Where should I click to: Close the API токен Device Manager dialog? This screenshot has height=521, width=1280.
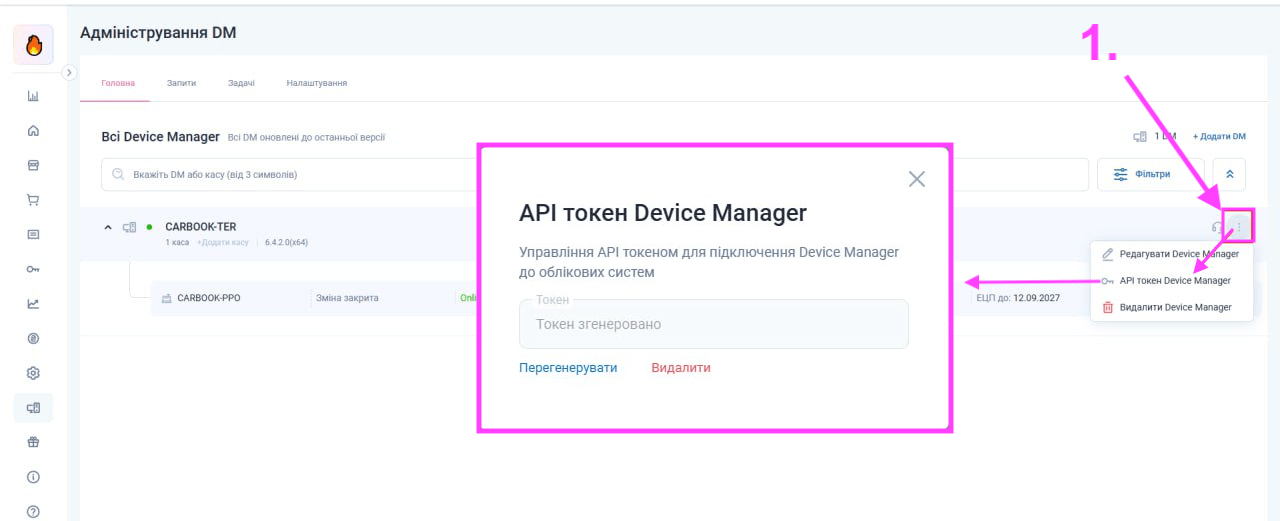tap(916, 179)
